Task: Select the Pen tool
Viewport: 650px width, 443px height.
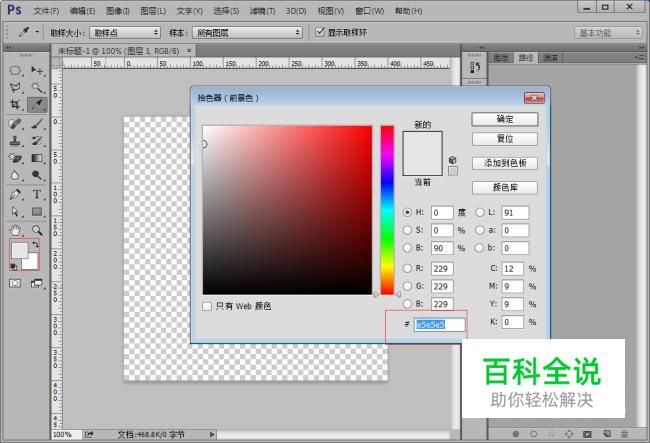Action: [15, 194]
